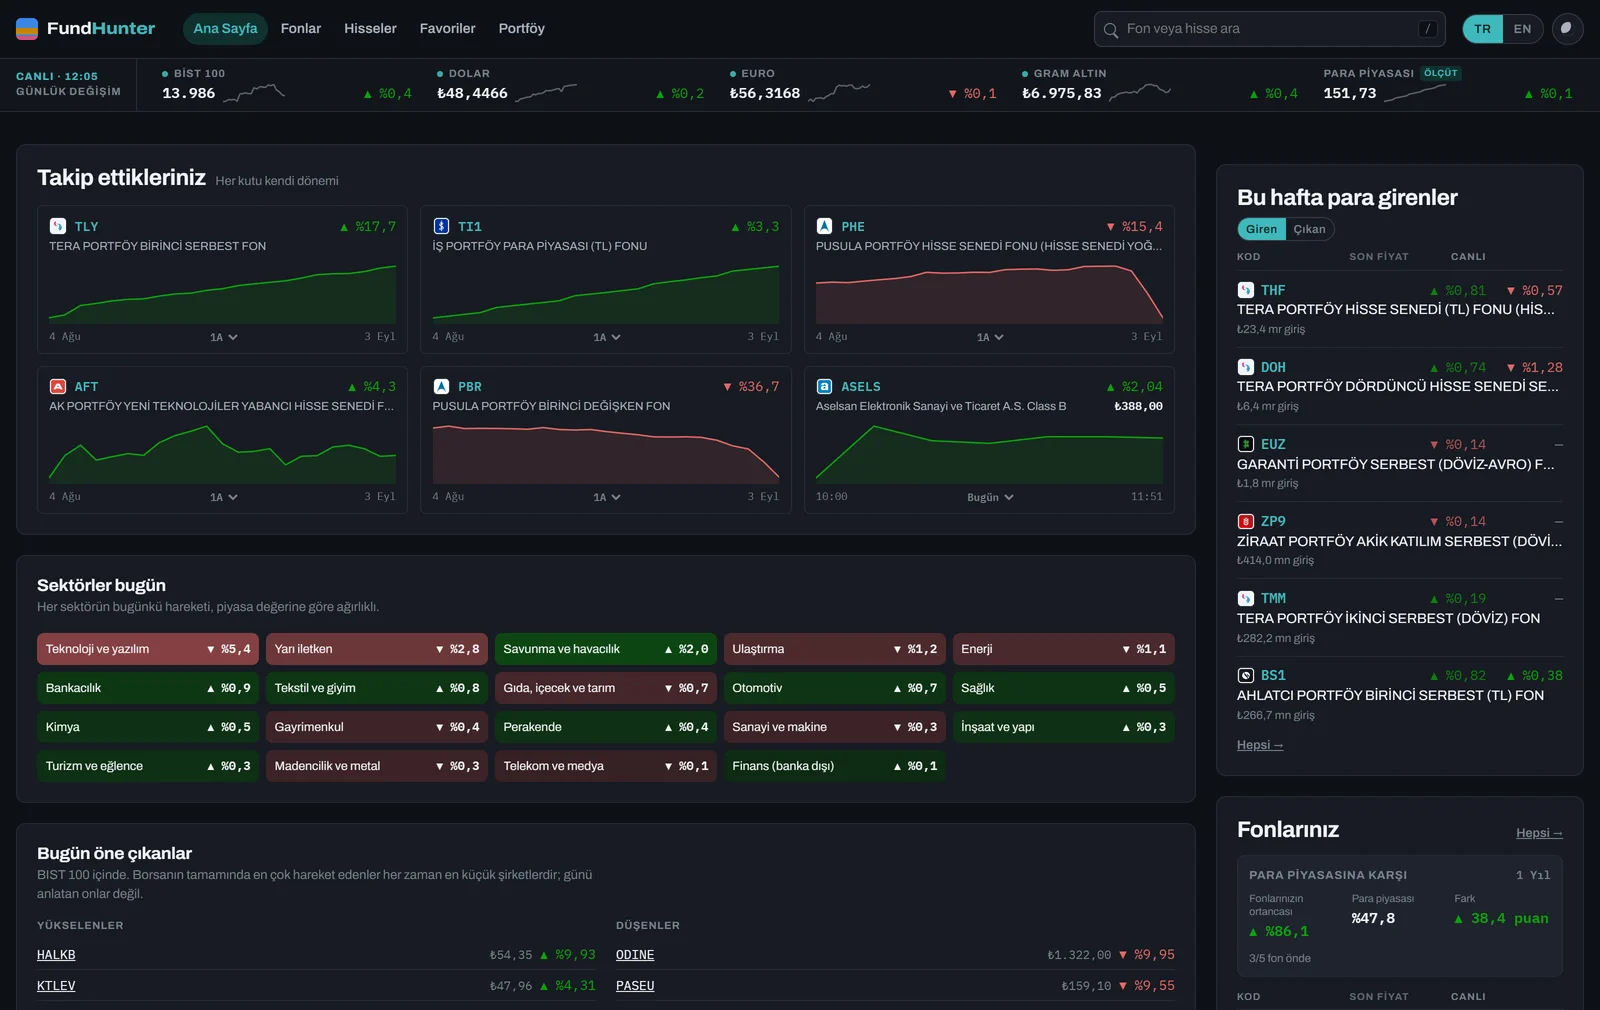1600x1010 pixels.
Task: Open the Portföy tab
Action: pos(521,29)
